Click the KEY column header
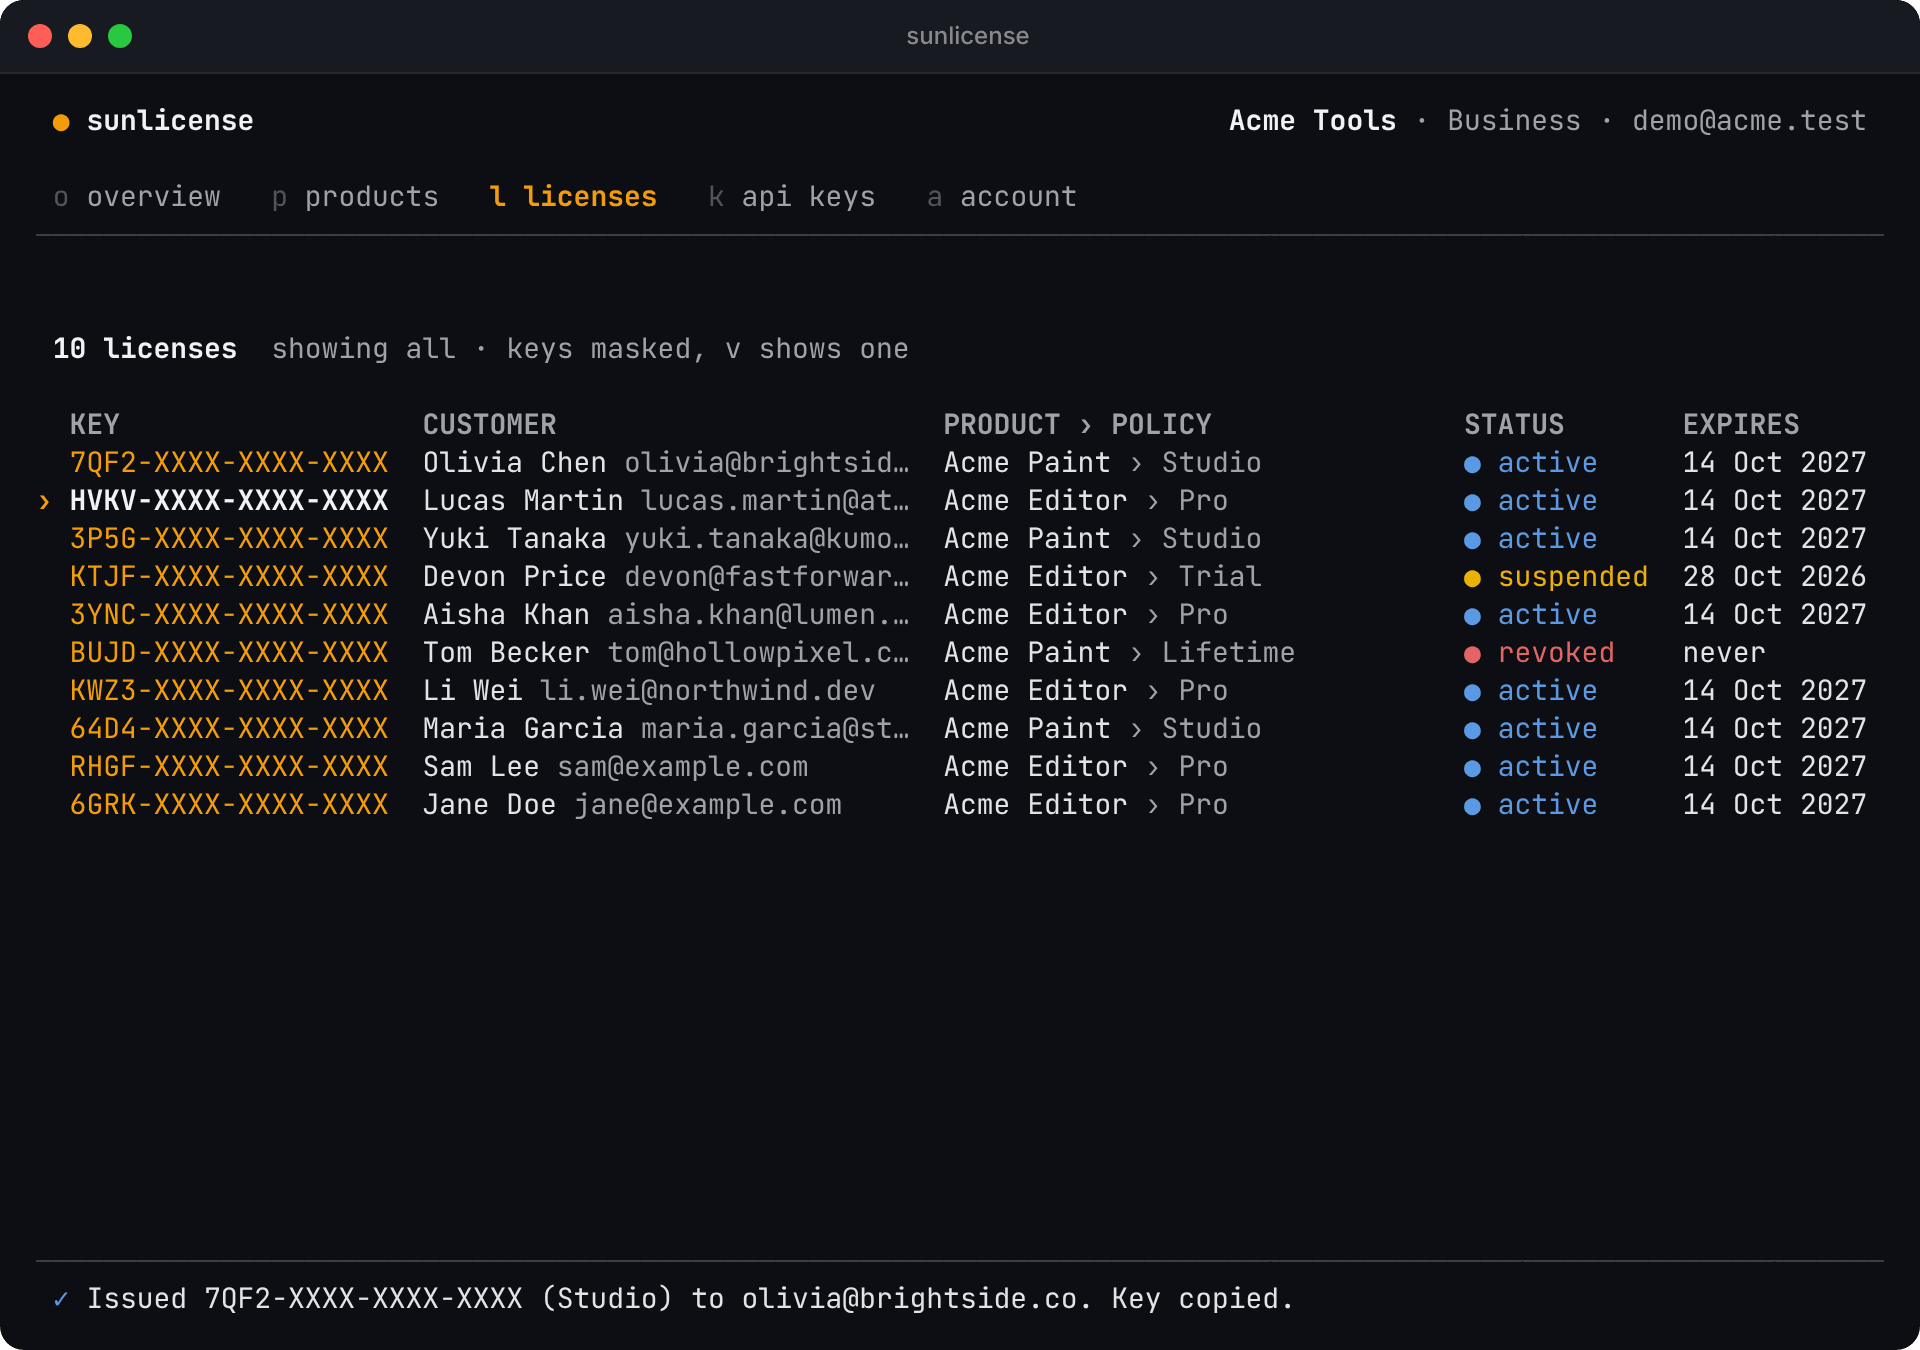Screen dimensions: 1920x1350 pos(95,425)
